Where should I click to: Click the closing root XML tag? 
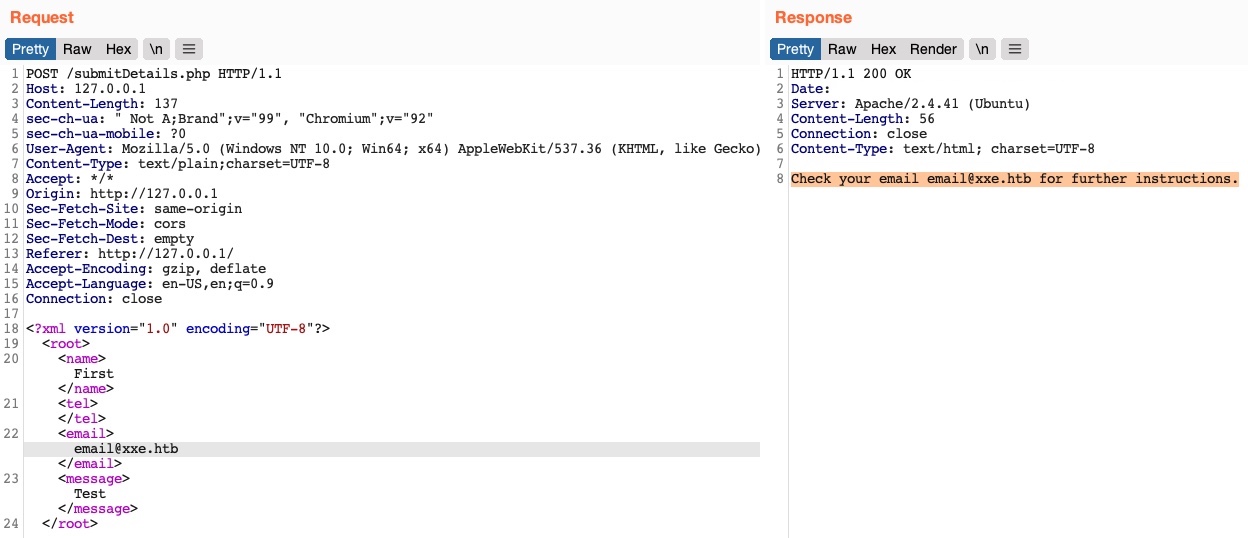coord(70,524)
